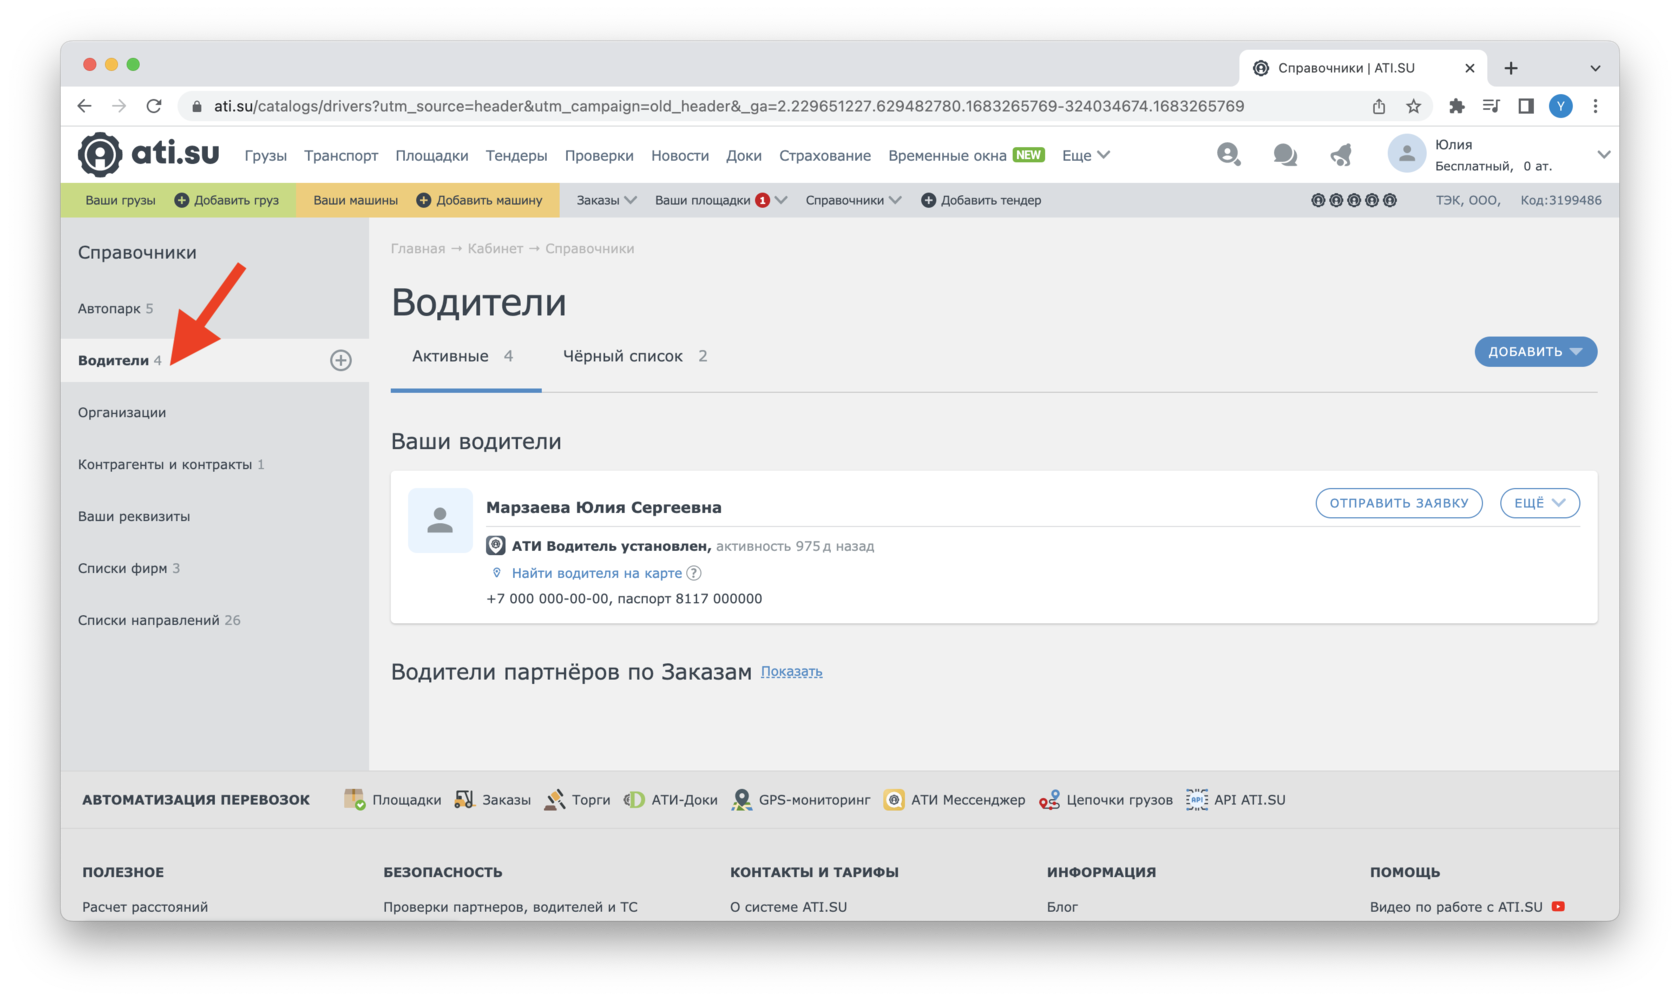Open the Chrome three-dot menu

tap(1595, 106)
